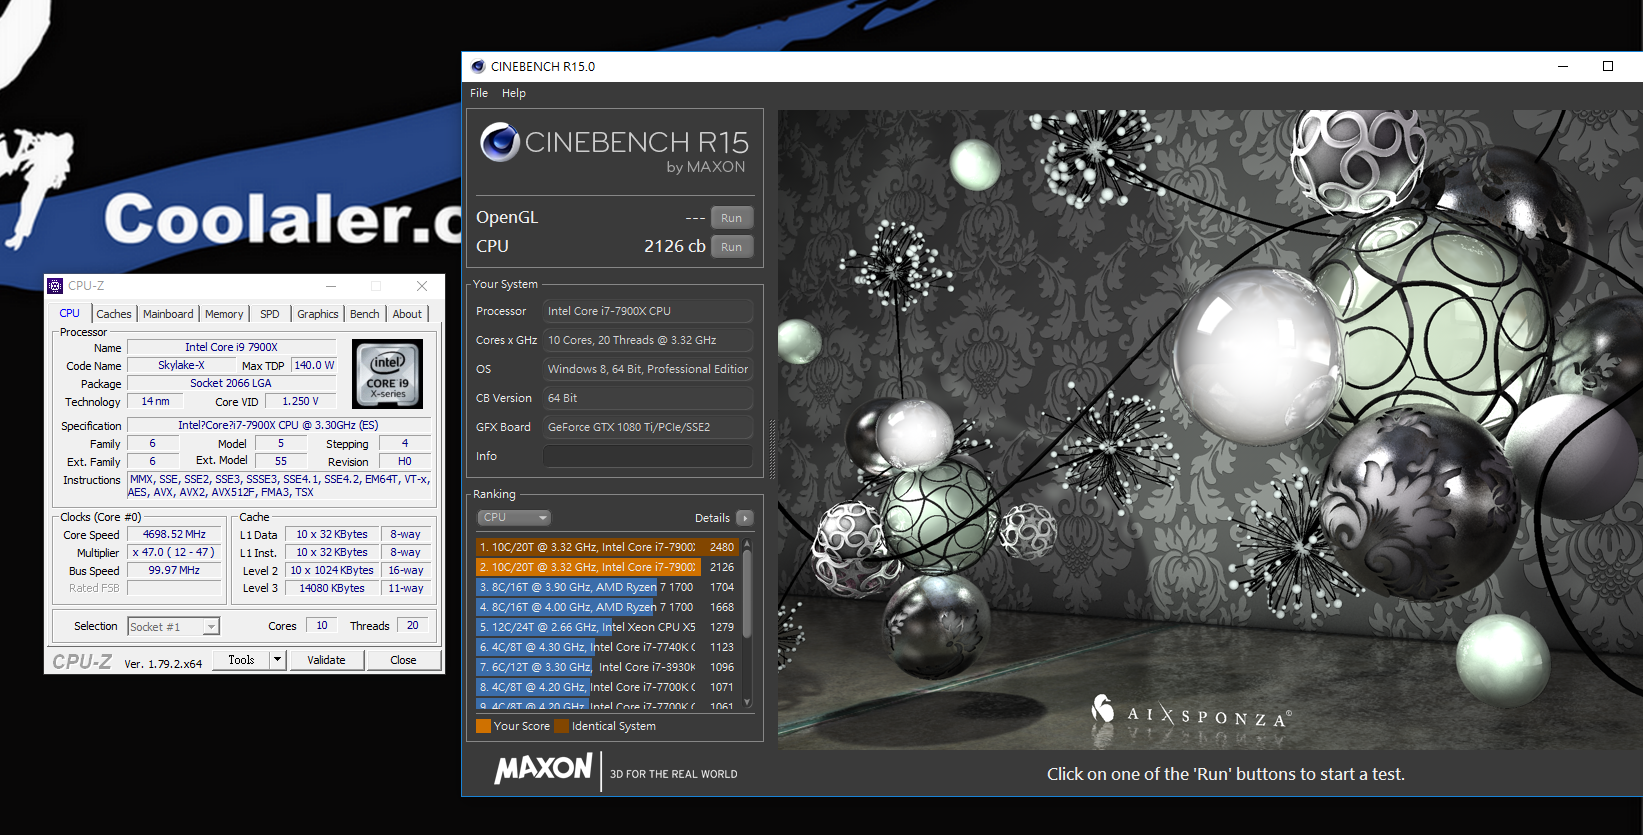Click the Close button in CPU-Z
The height and width of the screenshot is (835, 1643).
pos(403,660)
